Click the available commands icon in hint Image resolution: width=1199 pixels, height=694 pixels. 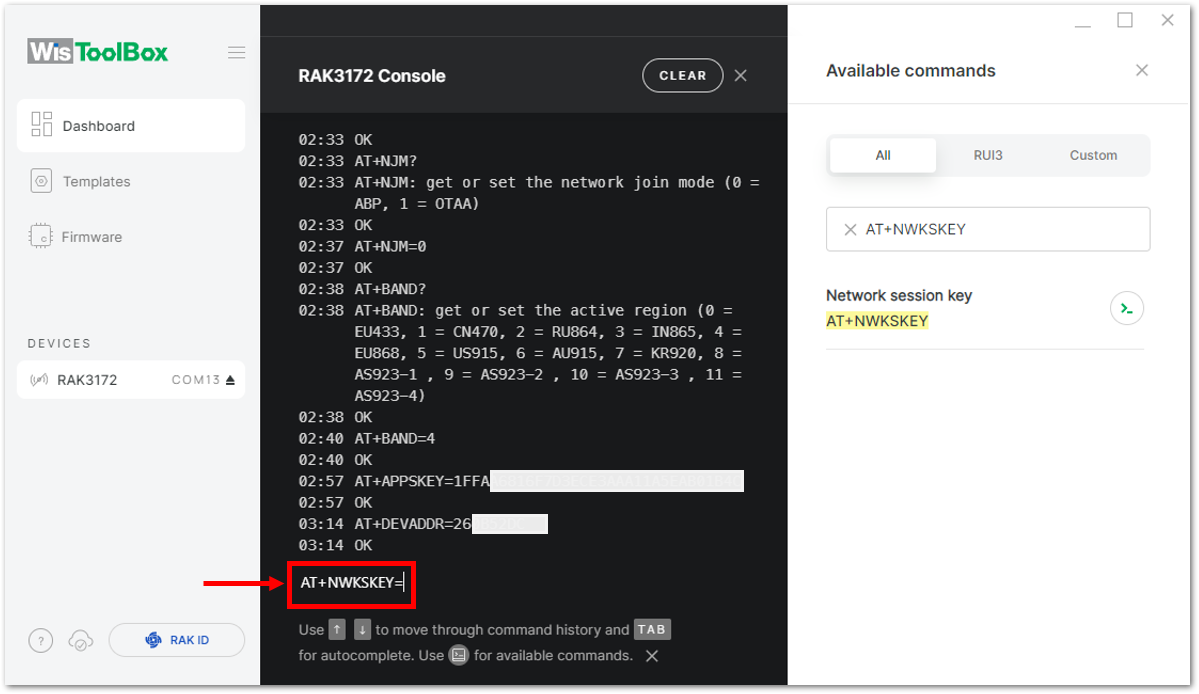(x=459, y=655)
